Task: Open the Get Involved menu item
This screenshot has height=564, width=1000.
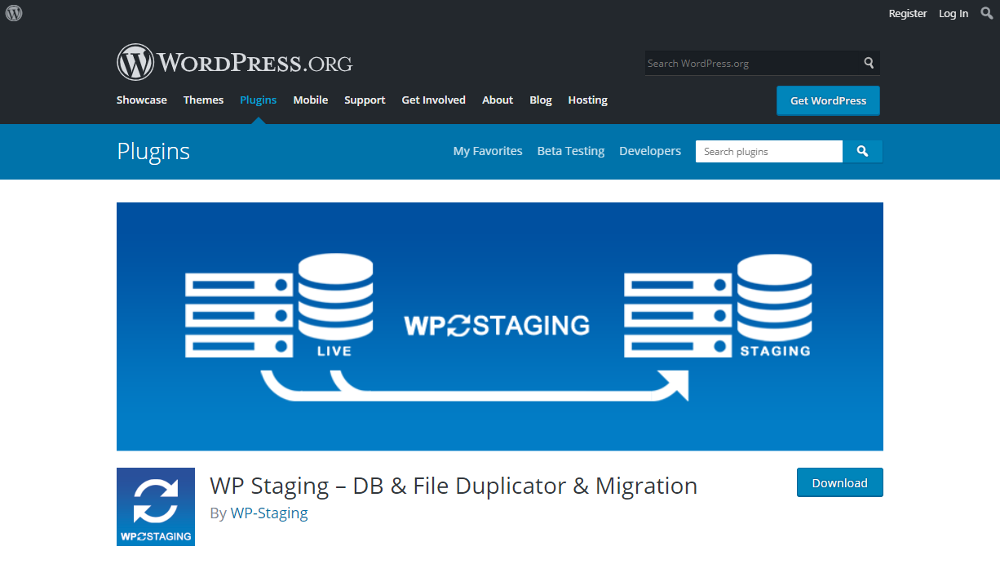Action: [x=434, y=100]
